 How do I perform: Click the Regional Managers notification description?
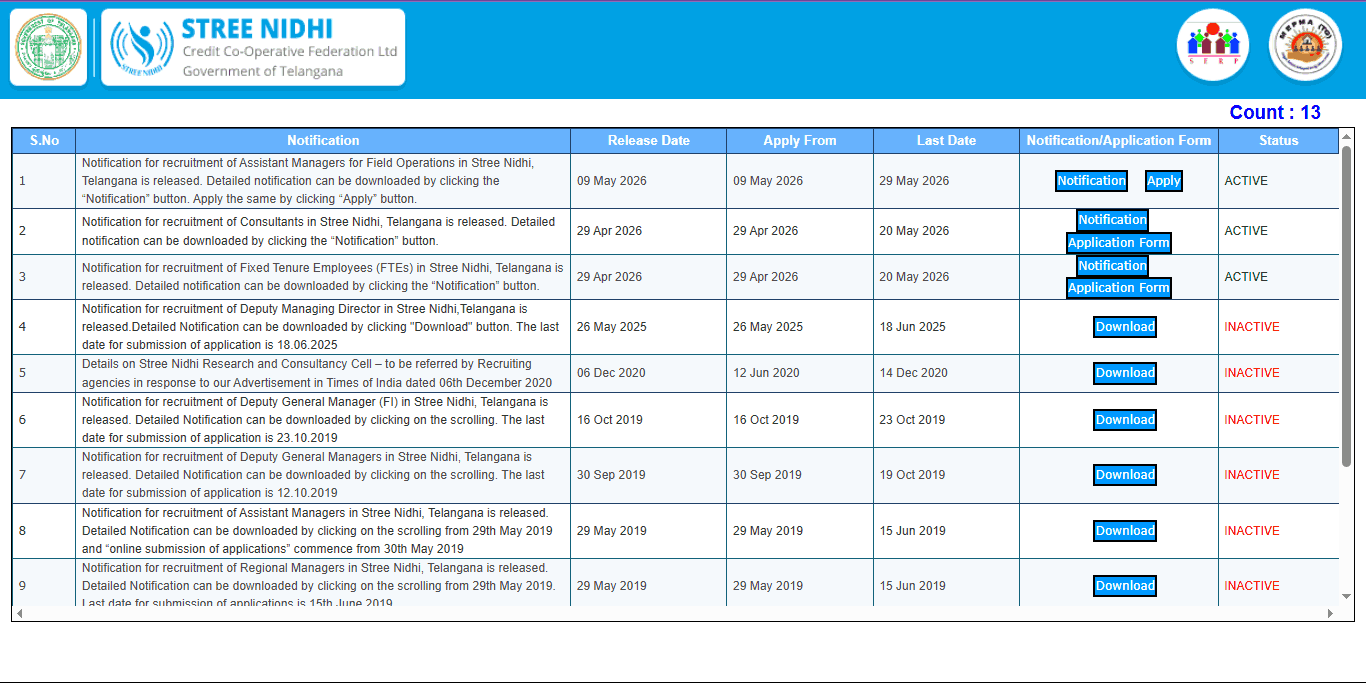point(319,583)
